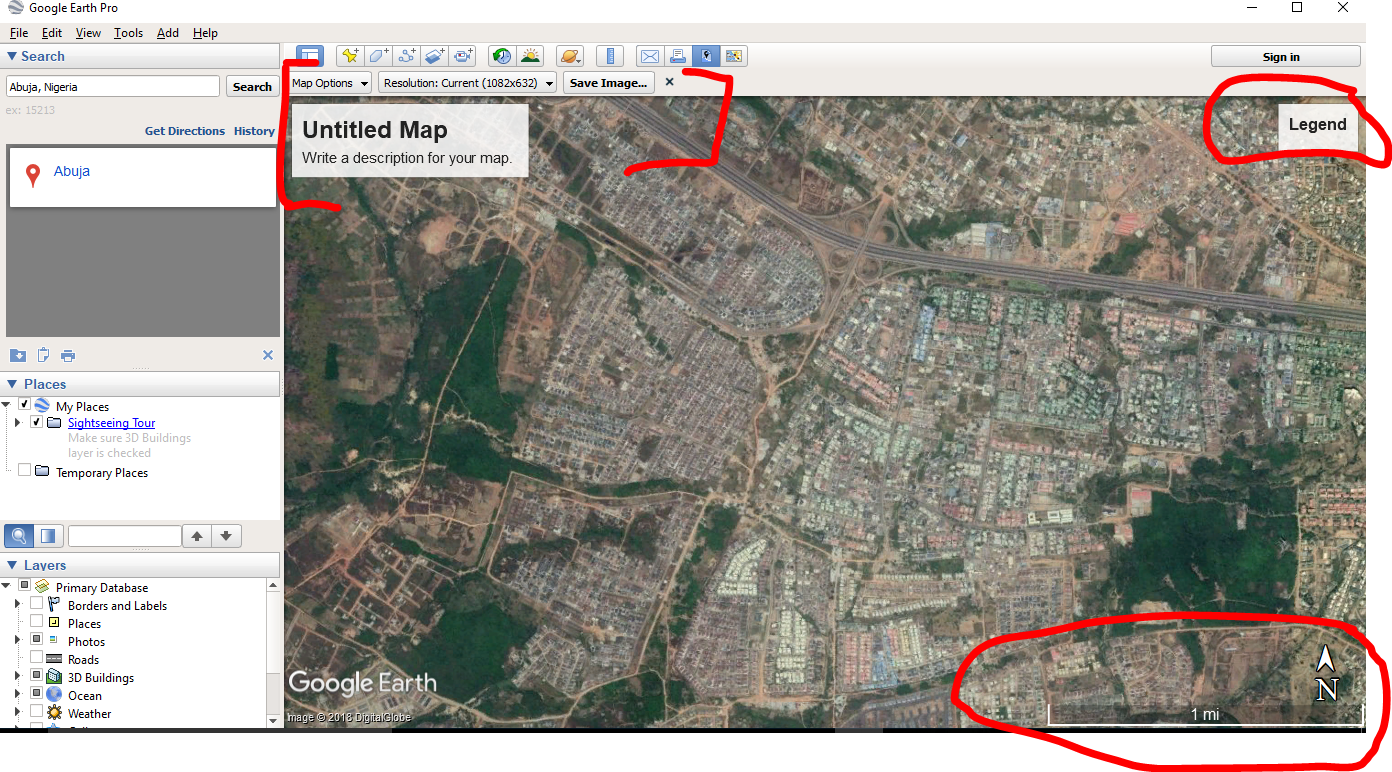Image resolution: width=1392 pixels, height=772 pixels.
Task: Collapse the Layers panel
Action: point(12,565)
